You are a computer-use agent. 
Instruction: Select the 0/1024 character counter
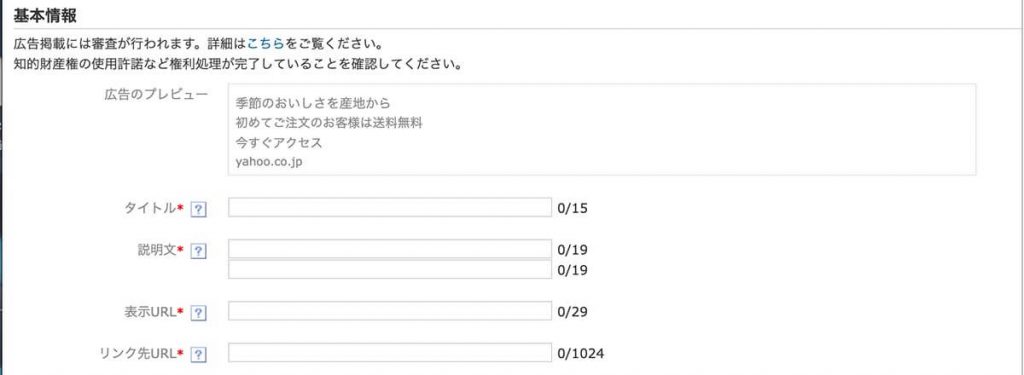tap(581, 354)
